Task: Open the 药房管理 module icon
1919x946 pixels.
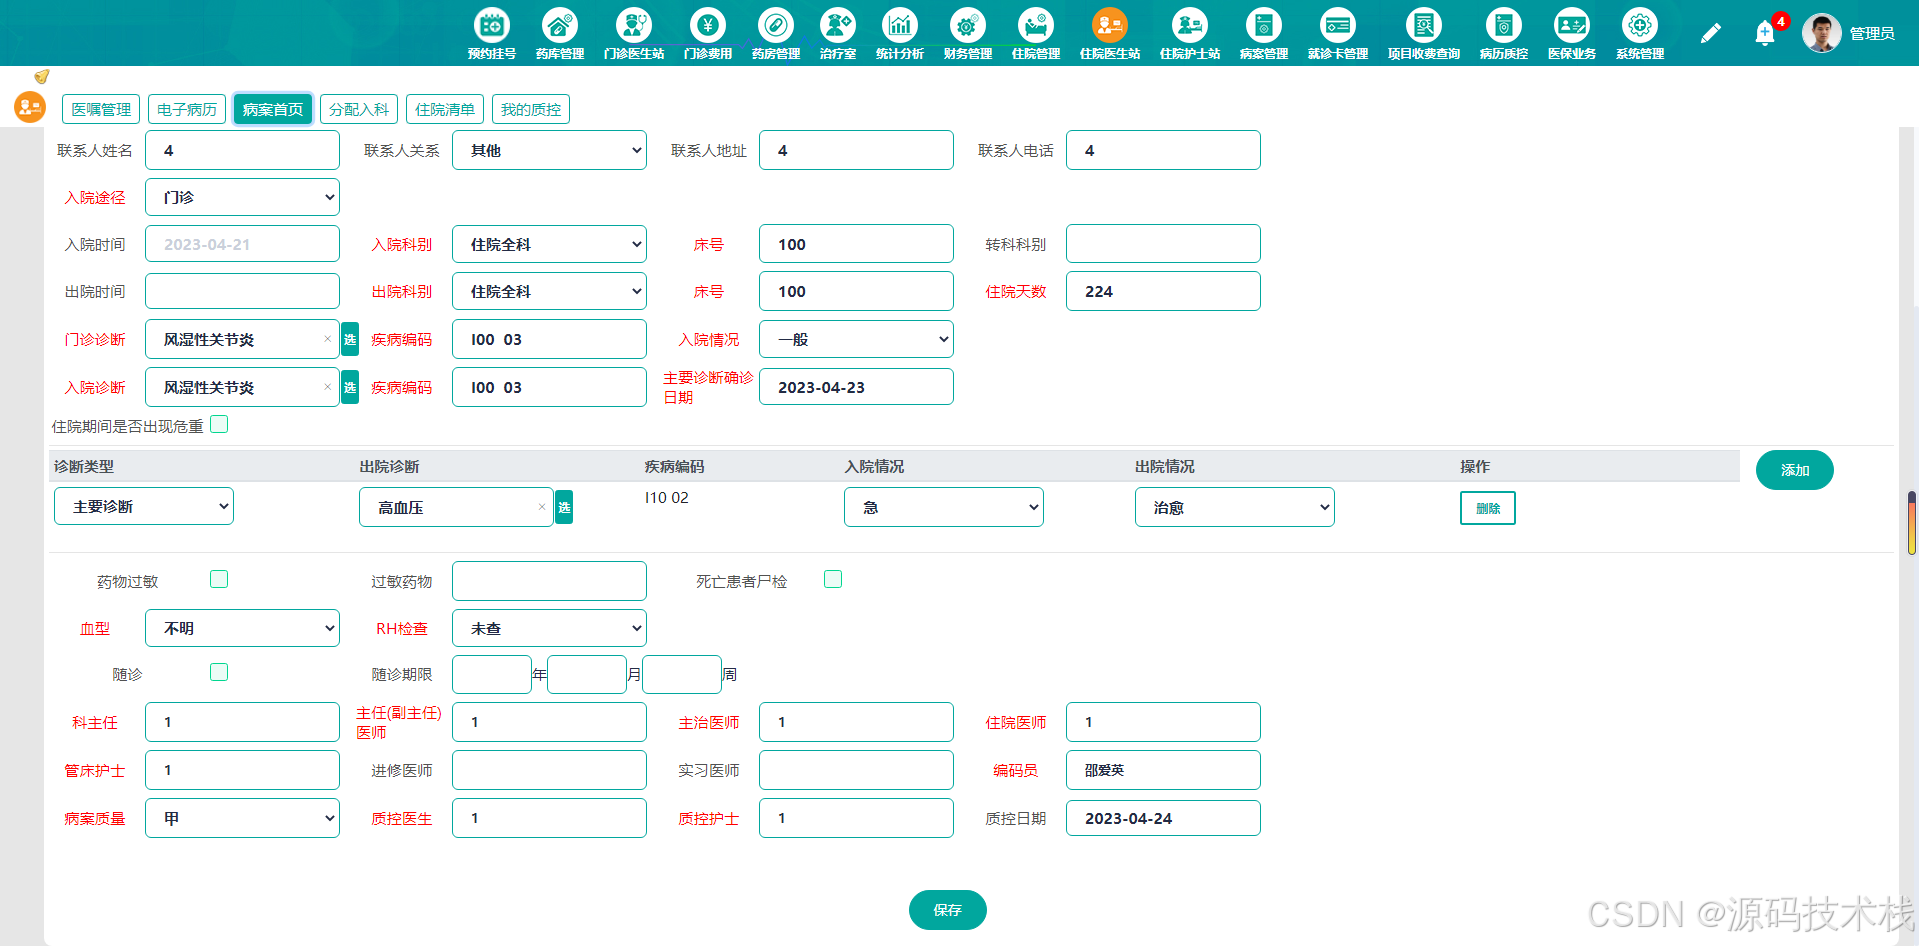Action: 776,25
